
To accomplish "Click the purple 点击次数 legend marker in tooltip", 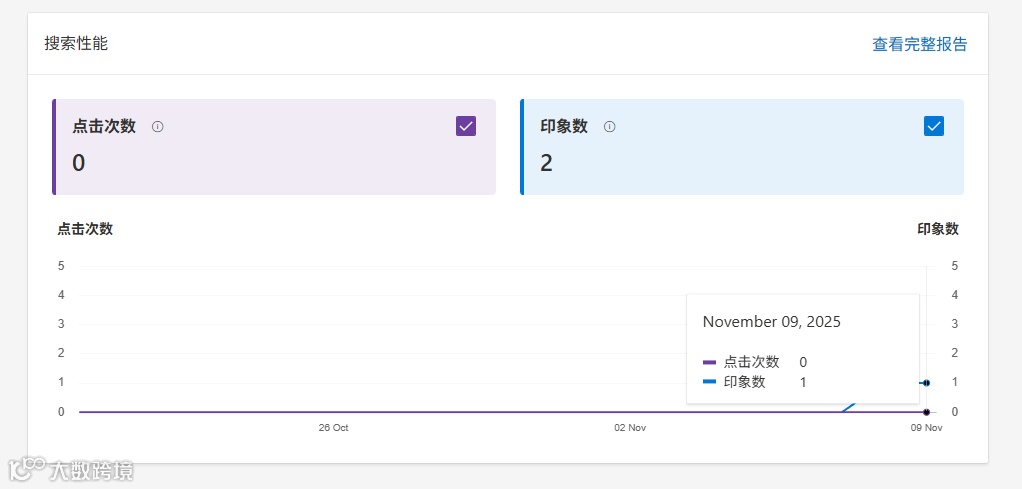I will (x=710, y=362).
